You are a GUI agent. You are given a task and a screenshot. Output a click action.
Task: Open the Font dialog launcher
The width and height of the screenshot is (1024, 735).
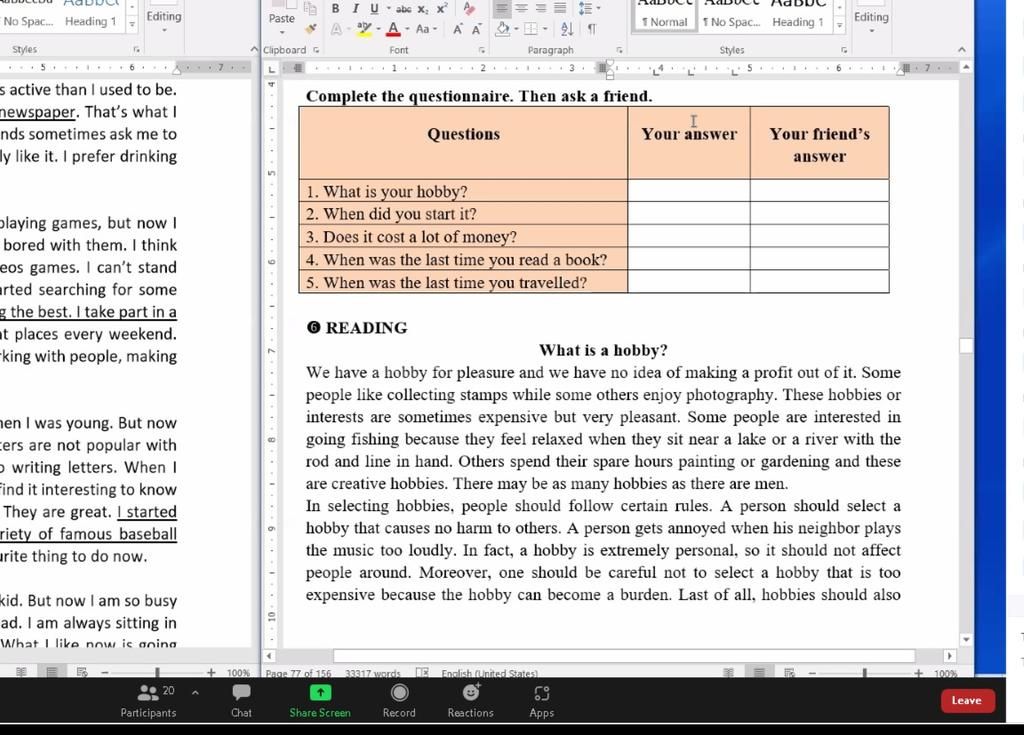click(481, 50)
